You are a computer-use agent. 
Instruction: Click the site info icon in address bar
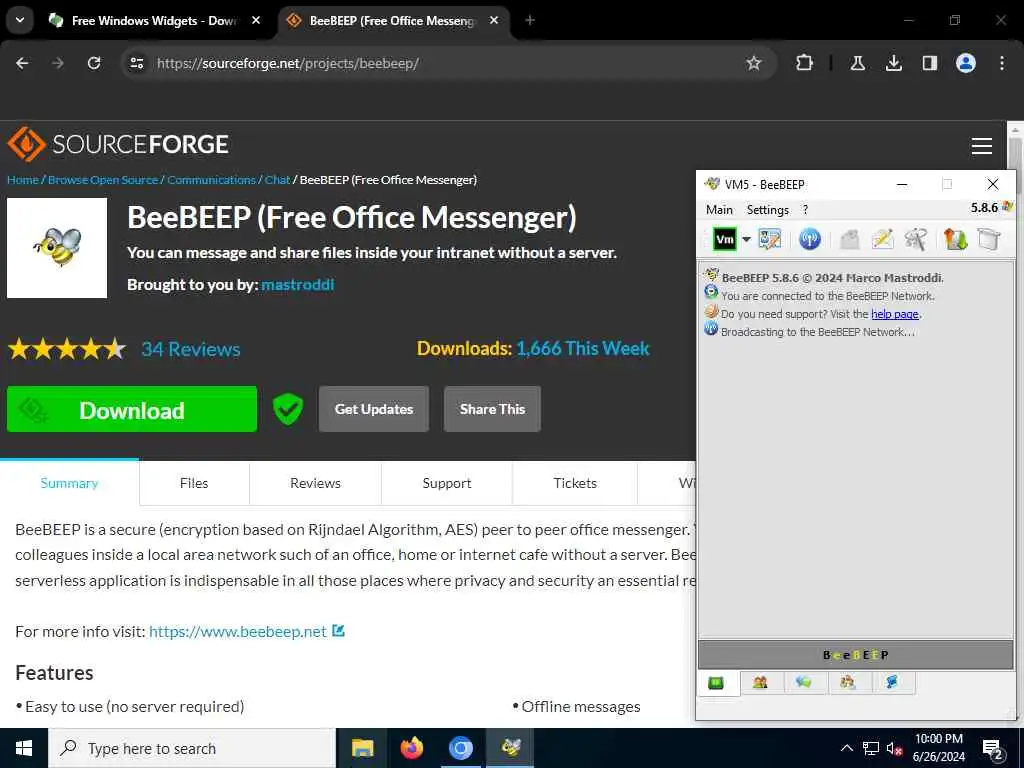pos(137,63)
